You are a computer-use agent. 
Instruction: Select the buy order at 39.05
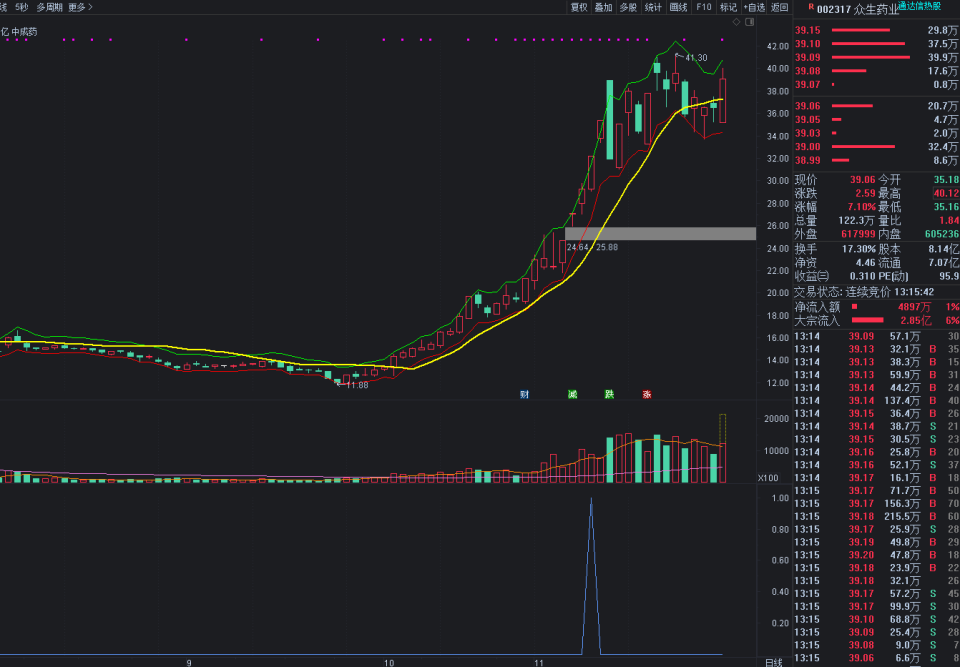[x=876, y=119]
